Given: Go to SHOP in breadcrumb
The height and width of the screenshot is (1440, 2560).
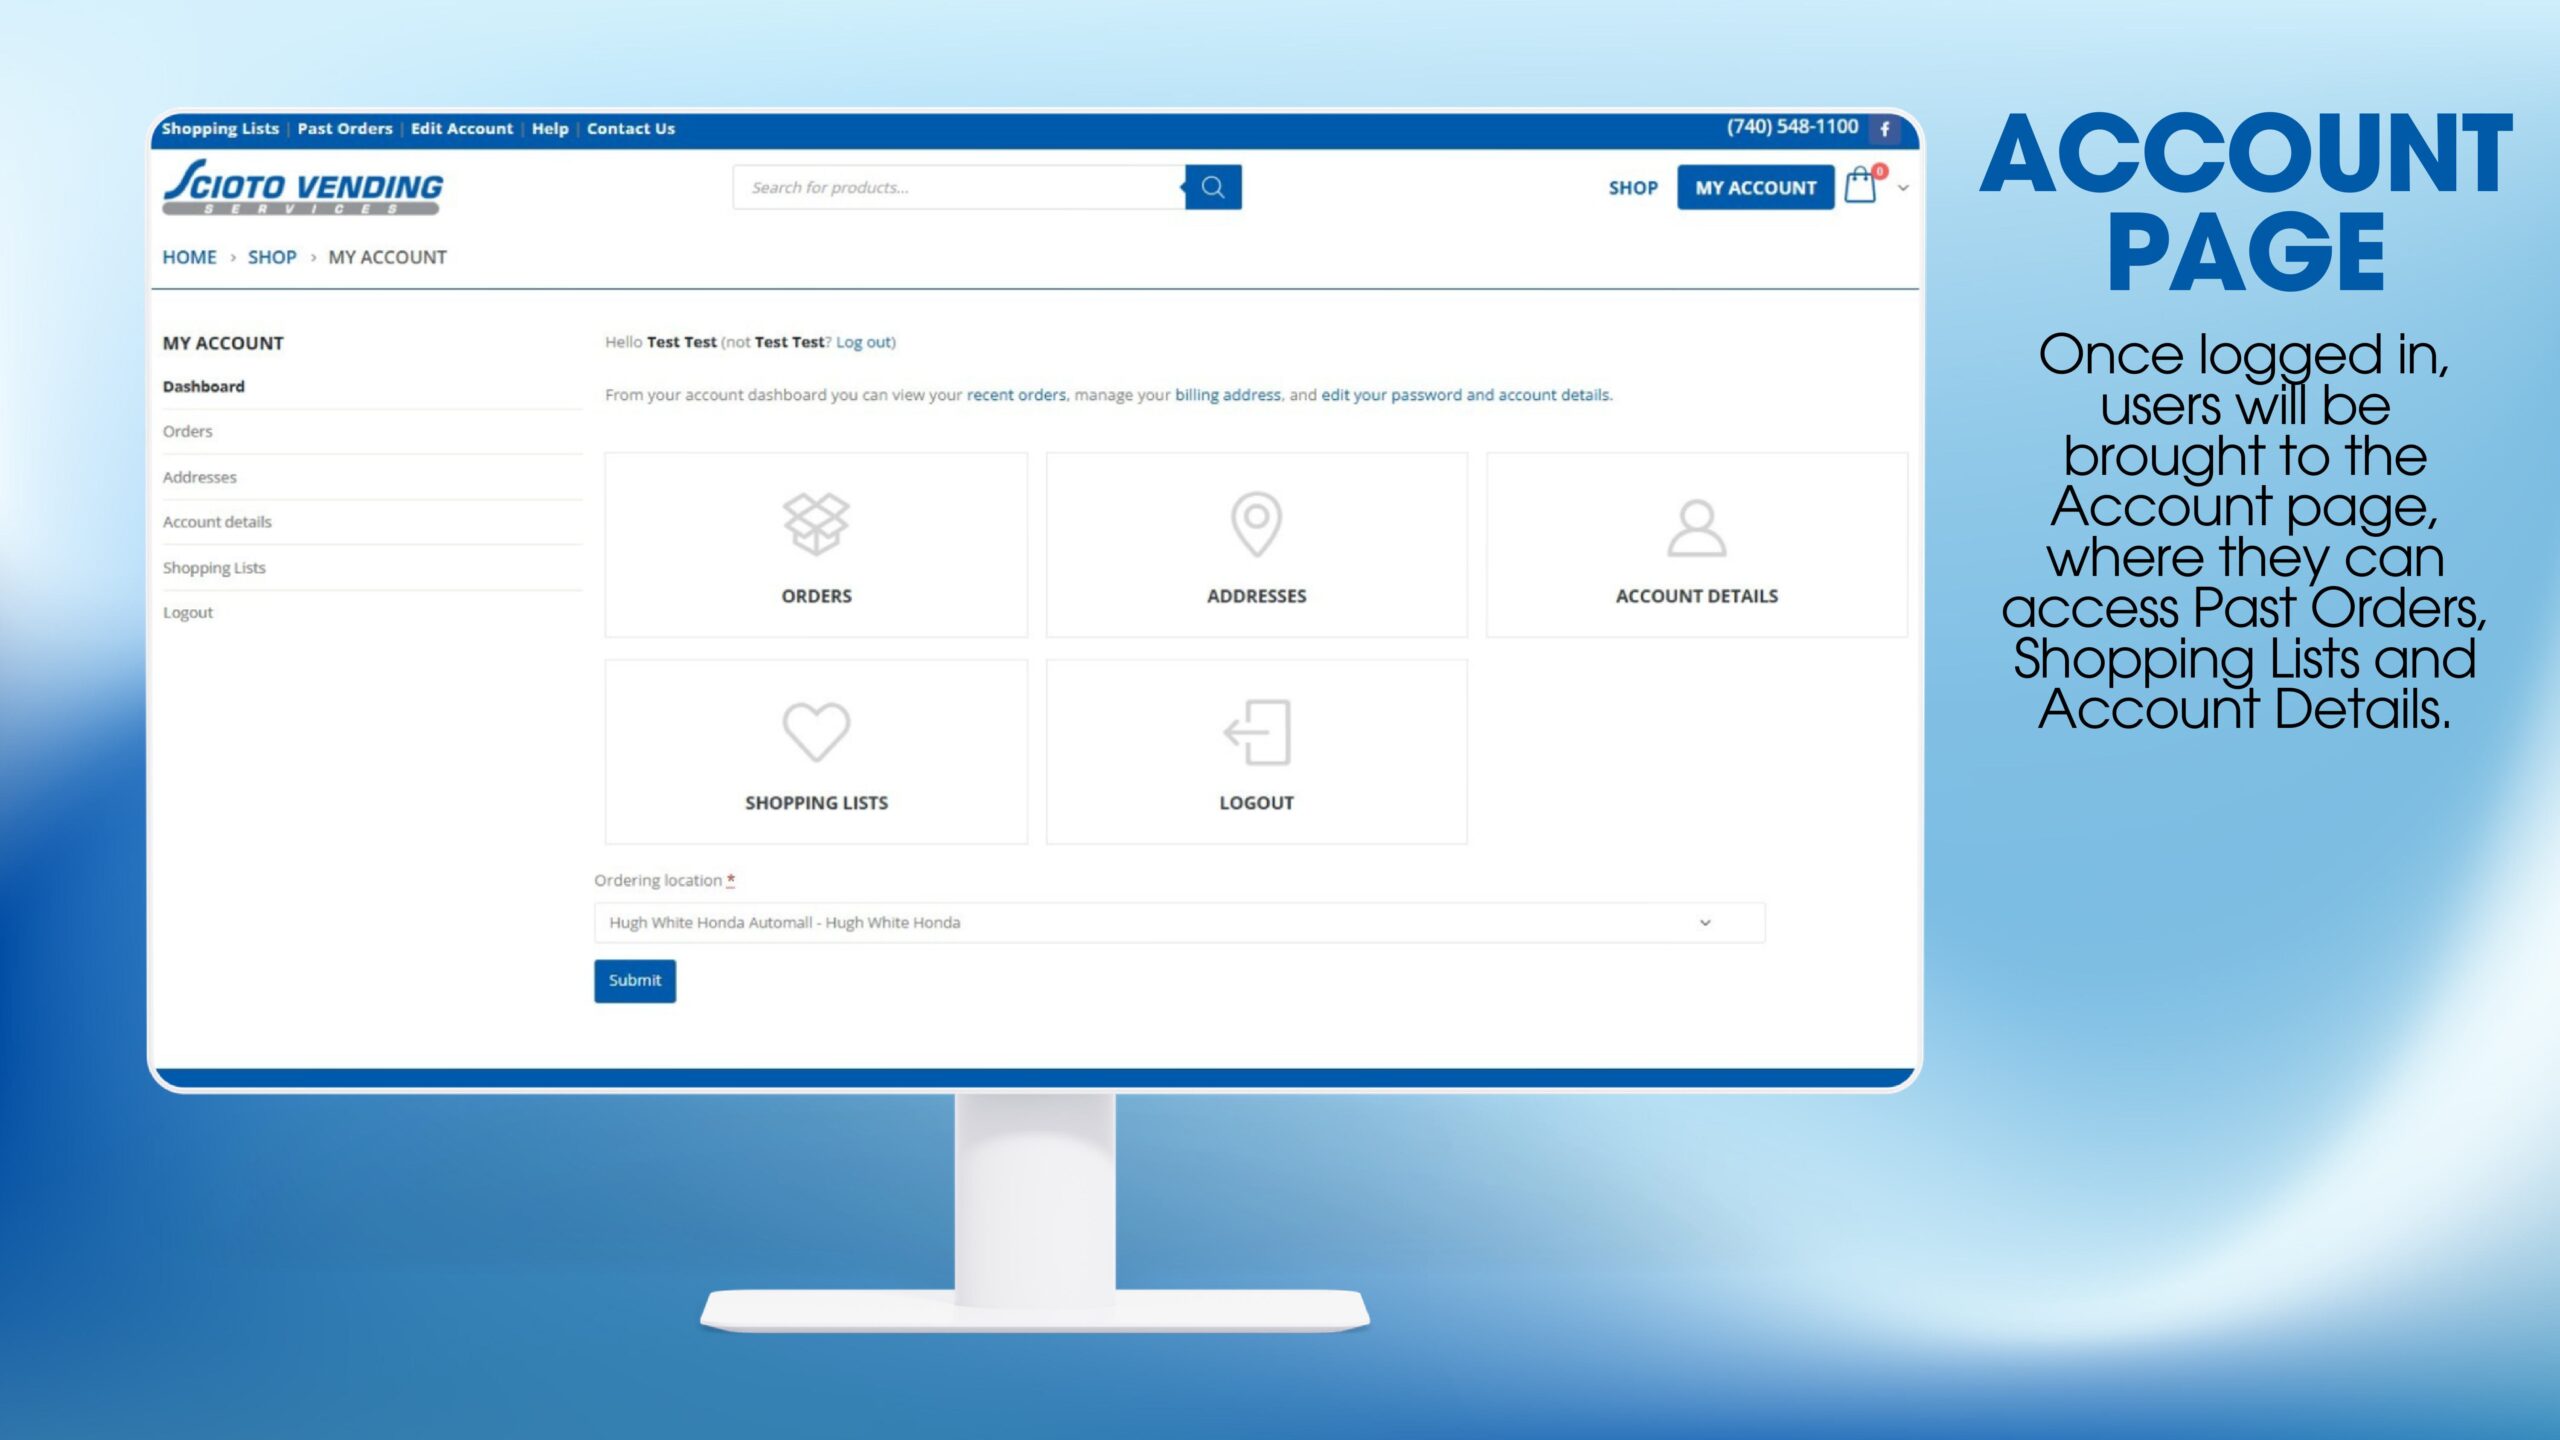Looking at the screenshot, I should (x=272, y=257).
